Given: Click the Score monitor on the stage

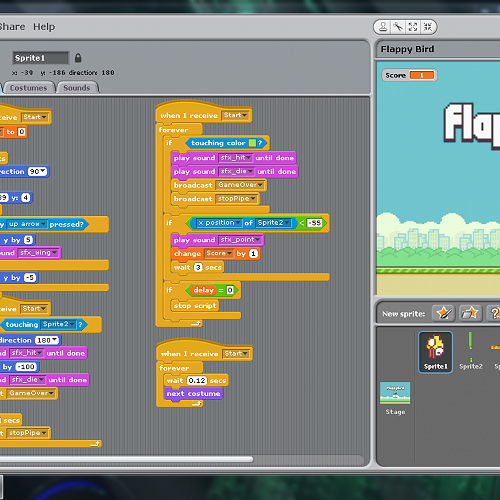Looking at the screenshot, I should [x=409, y=75].
